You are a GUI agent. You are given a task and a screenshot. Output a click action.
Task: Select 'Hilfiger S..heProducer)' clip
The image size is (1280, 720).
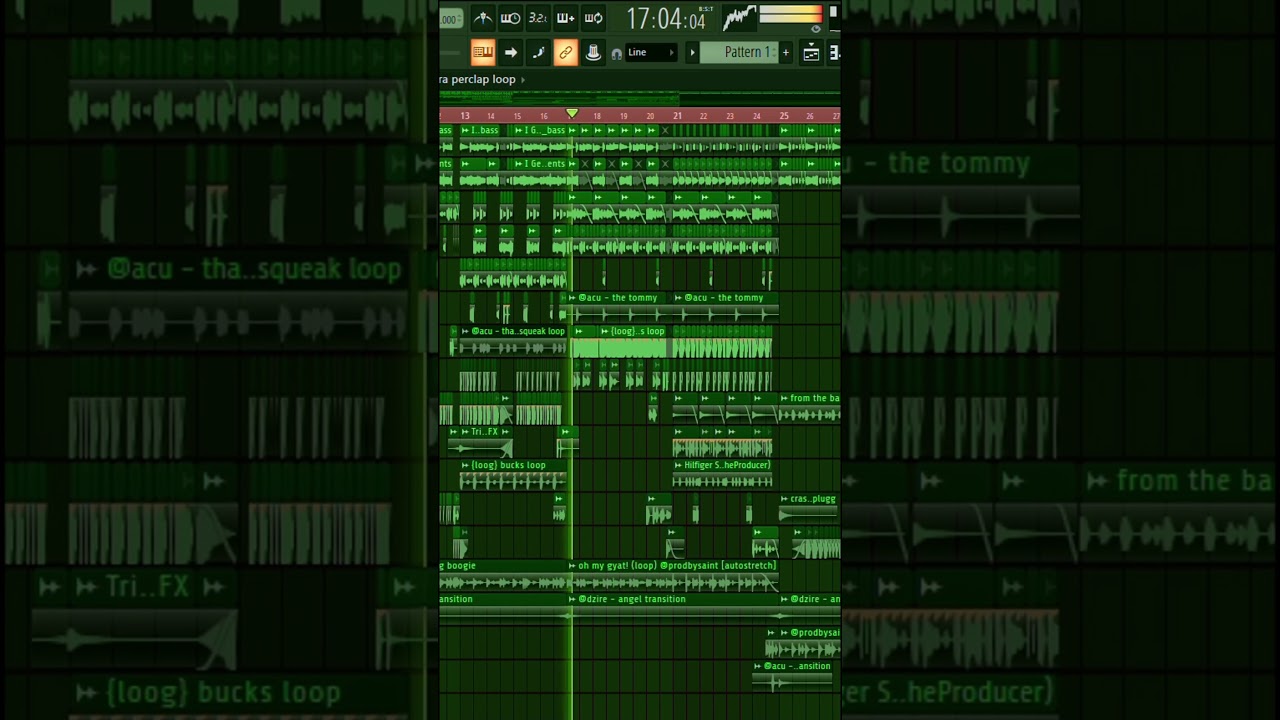722,476
